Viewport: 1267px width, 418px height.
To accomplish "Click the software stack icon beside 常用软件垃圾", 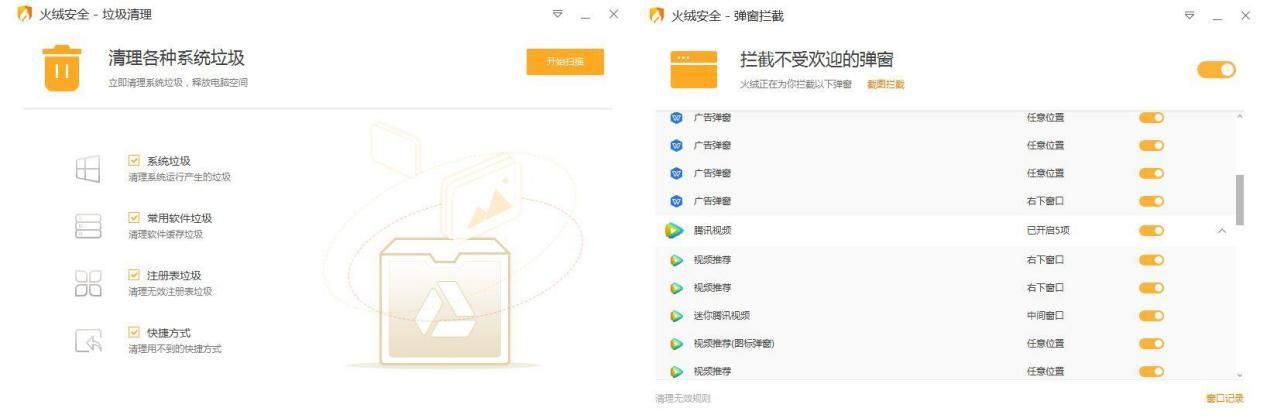I will click(x=89, y=226).
